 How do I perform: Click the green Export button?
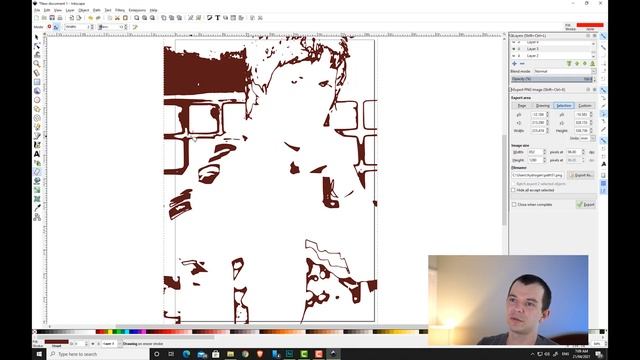click(x=586, y=204)
